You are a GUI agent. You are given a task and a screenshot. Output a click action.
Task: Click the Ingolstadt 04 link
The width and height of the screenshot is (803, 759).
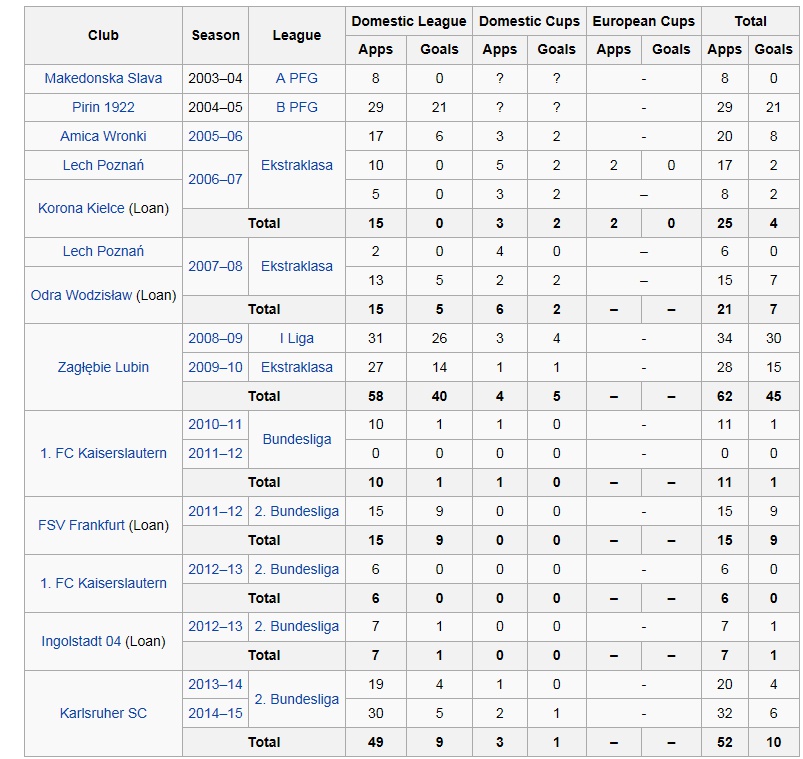click(x=81, y=641)
